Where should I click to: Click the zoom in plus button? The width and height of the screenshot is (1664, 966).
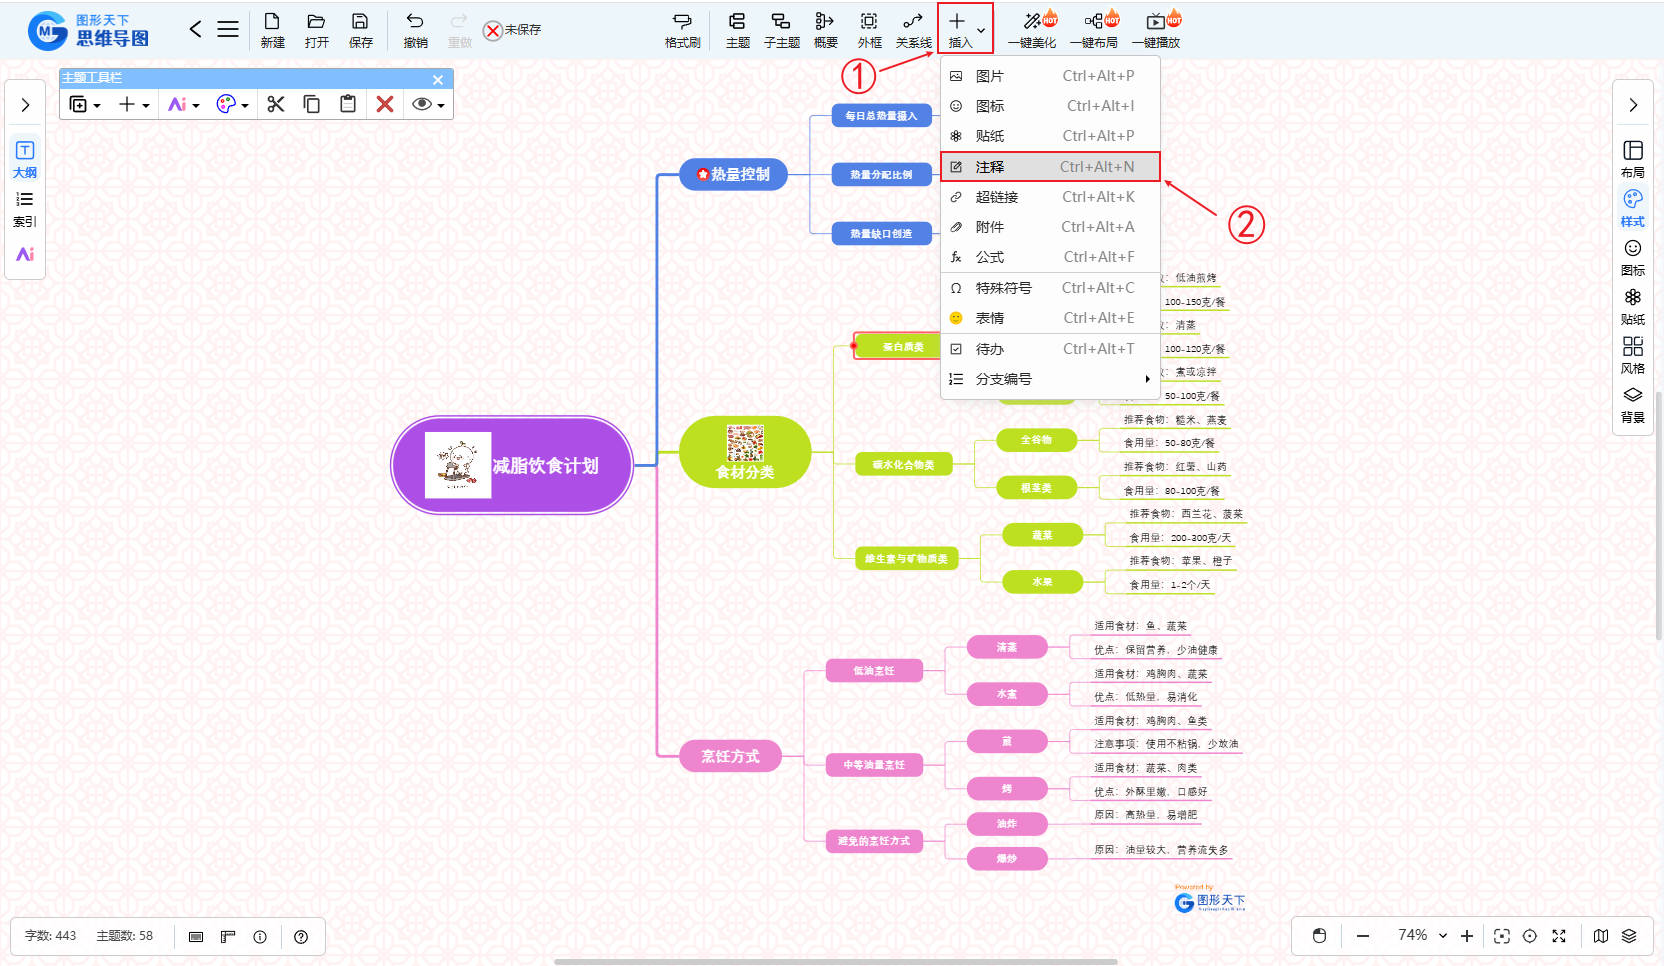point(1466,936)
